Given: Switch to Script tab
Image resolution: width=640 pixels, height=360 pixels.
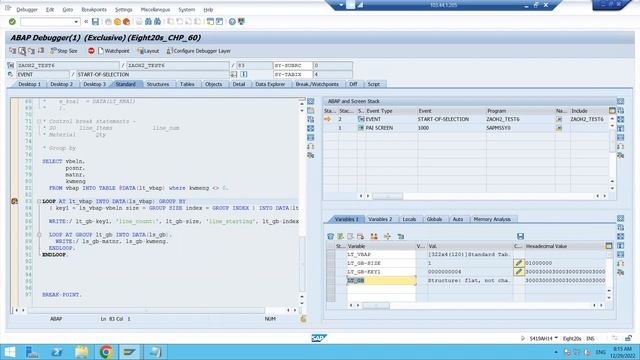Looking at the screenshot, I should (x=373, y=84).
